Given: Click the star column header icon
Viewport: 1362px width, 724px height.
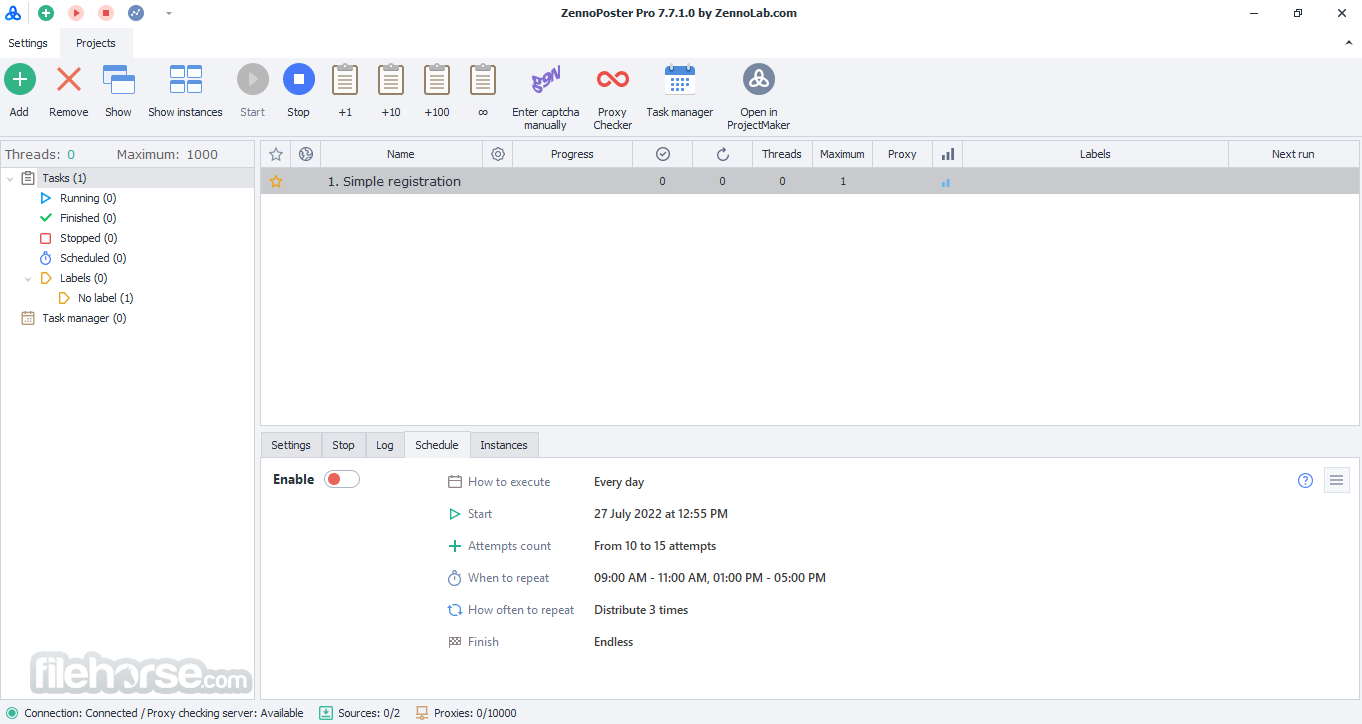Looking at the screenshot, I should (x=276, y=154).
